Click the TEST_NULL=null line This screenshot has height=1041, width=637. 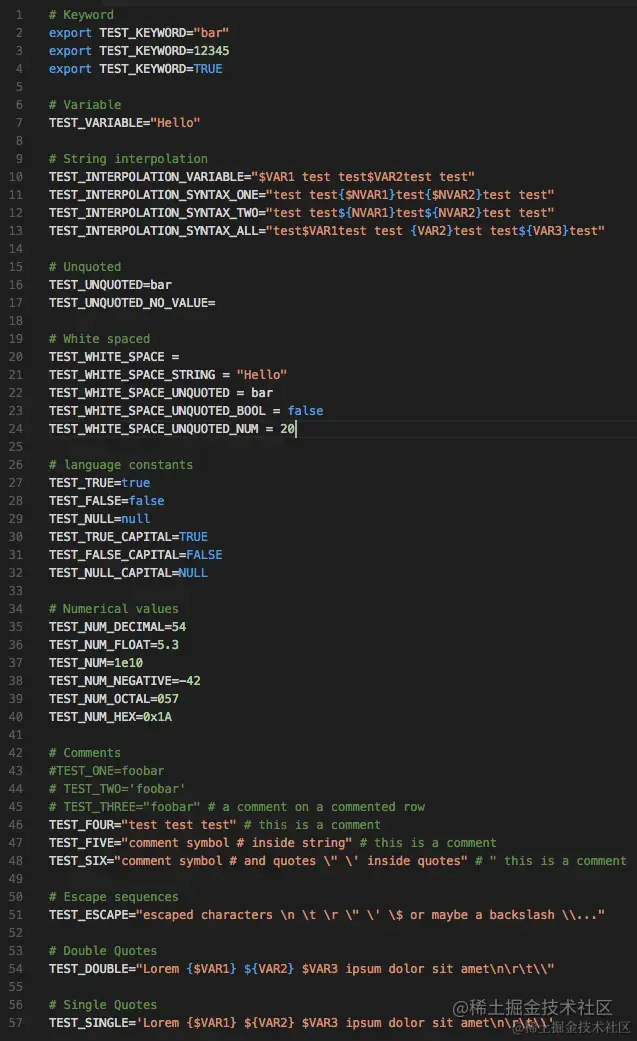[100, 519]
